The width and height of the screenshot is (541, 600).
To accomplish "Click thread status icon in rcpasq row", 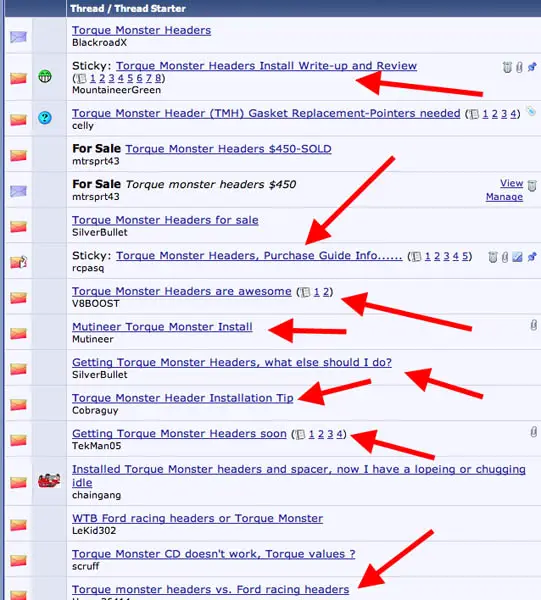I will click(x=18, y=262).
